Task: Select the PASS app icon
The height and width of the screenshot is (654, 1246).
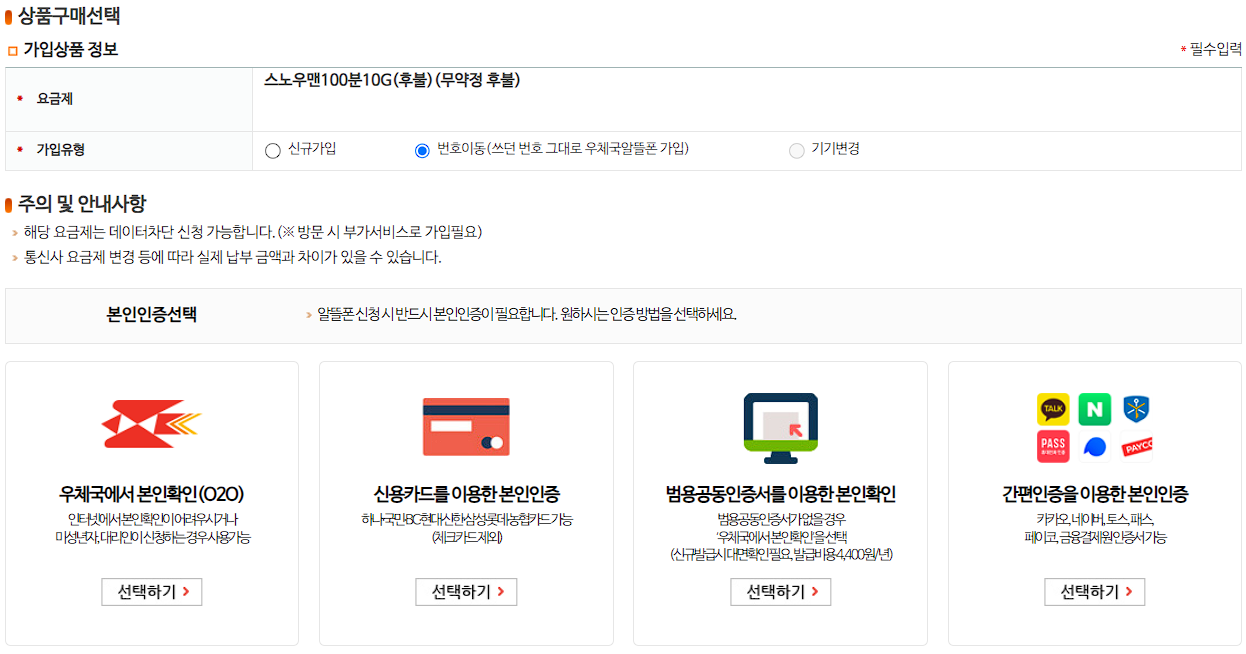Action: tap(1054, 446)
